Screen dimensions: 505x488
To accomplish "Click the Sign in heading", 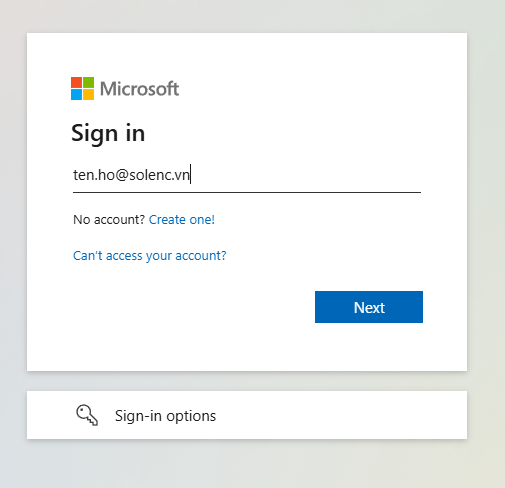I will tap(108, 133).
